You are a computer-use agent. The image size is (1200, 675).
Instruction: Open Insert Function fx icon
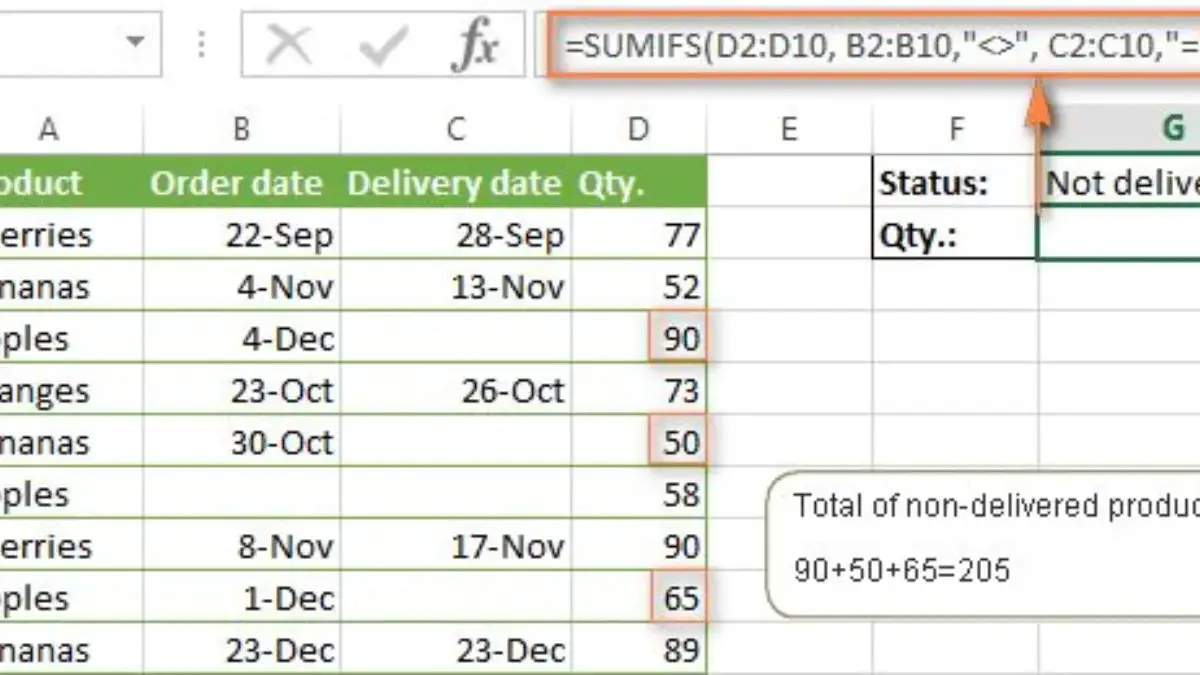point(475,45)
